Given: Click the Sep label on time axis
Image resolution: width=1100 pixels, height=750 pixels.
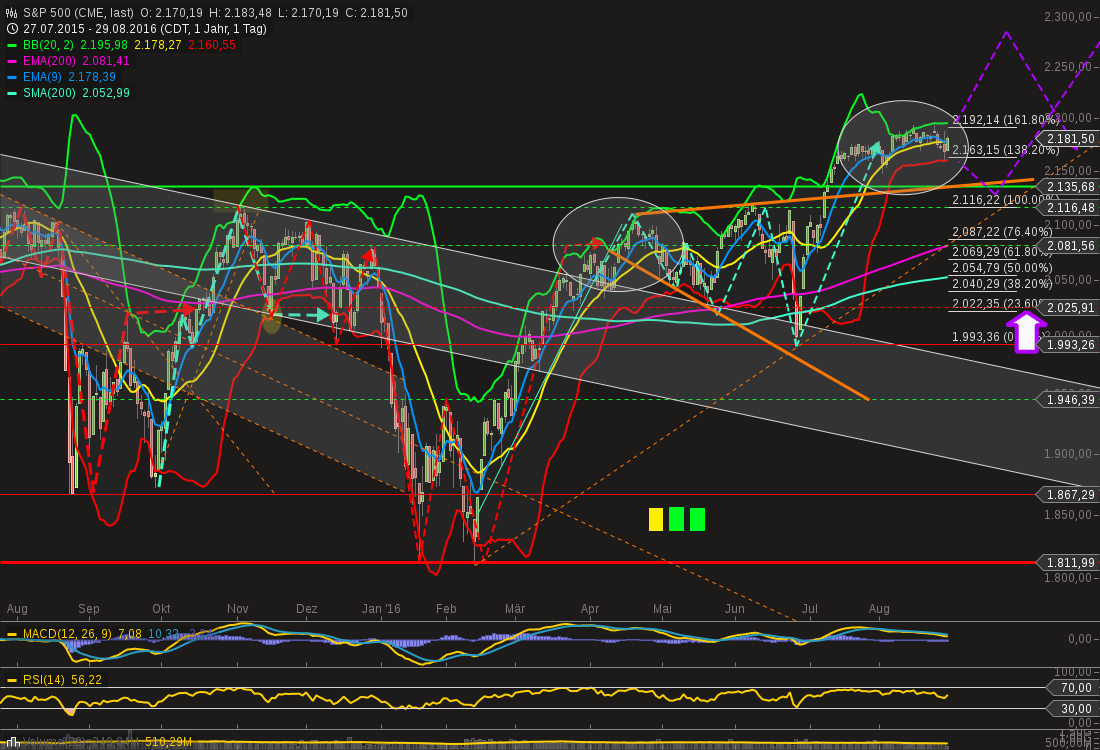Looking at the screenshot, I should pyautogui.click(x=88, y=609).
